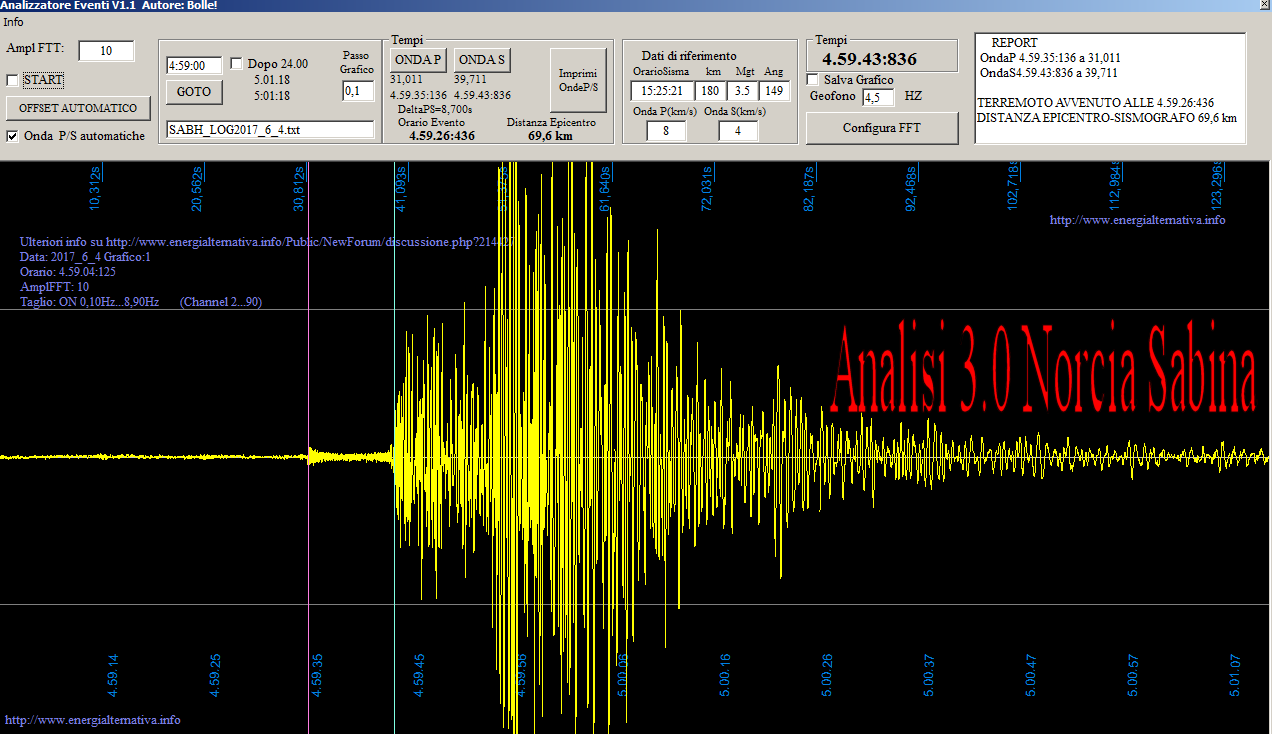Click the OndaP 4.59.35:136 report line
This screenshot has width=1272, height=734.
tap(1051, 58)
